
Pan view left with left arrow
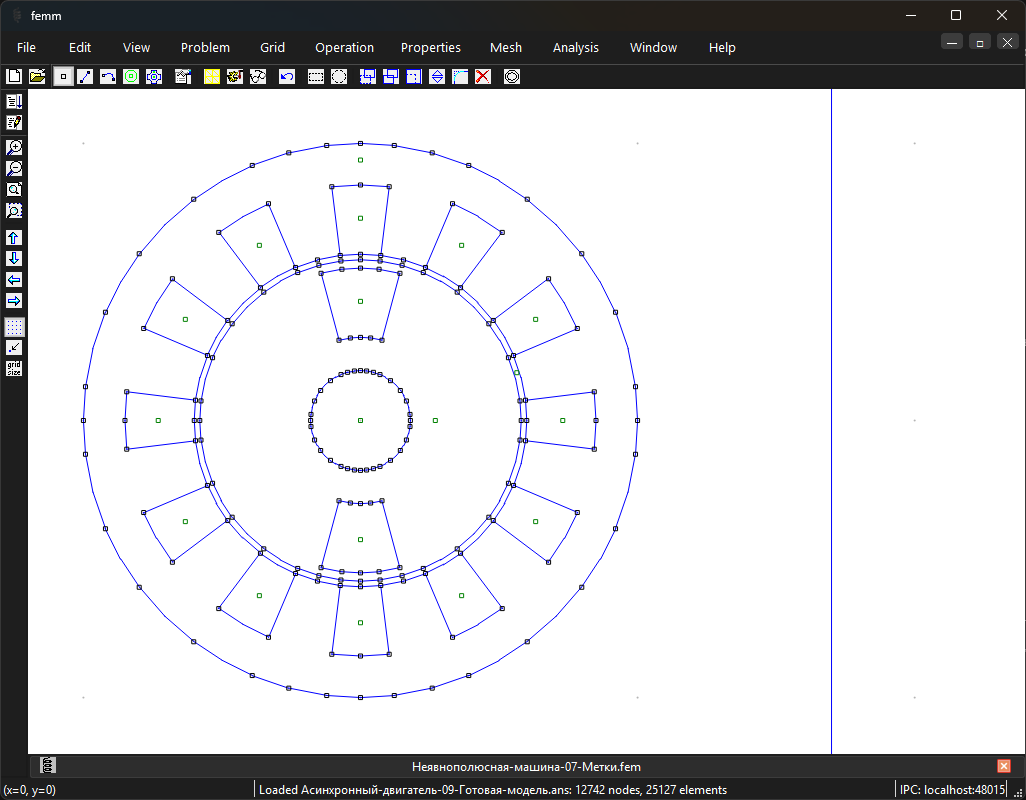[14, 280]
